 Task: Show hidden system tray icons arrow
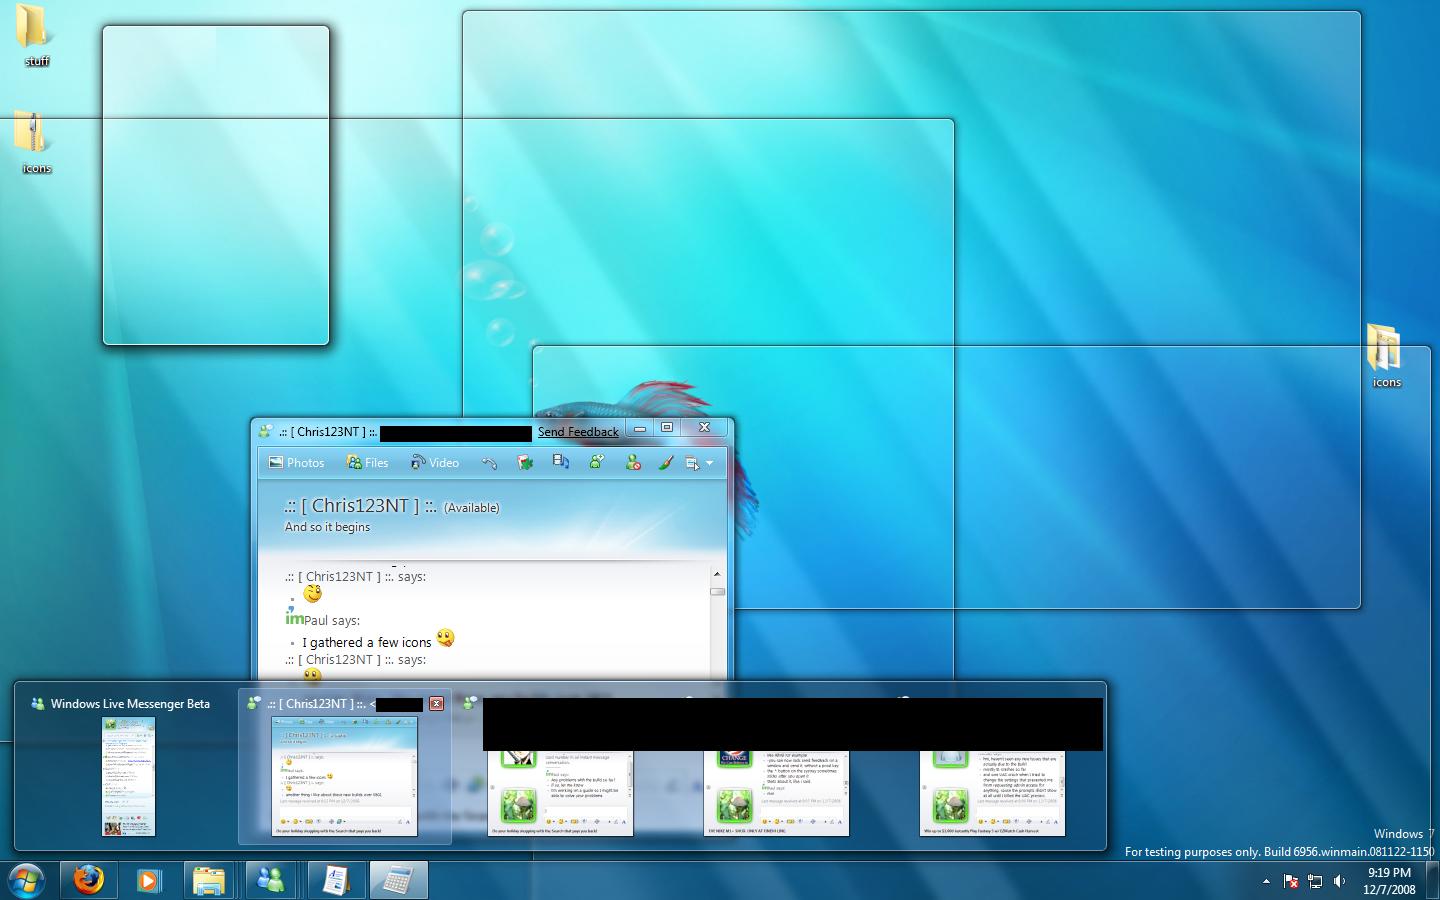(x=1266, y=881)
